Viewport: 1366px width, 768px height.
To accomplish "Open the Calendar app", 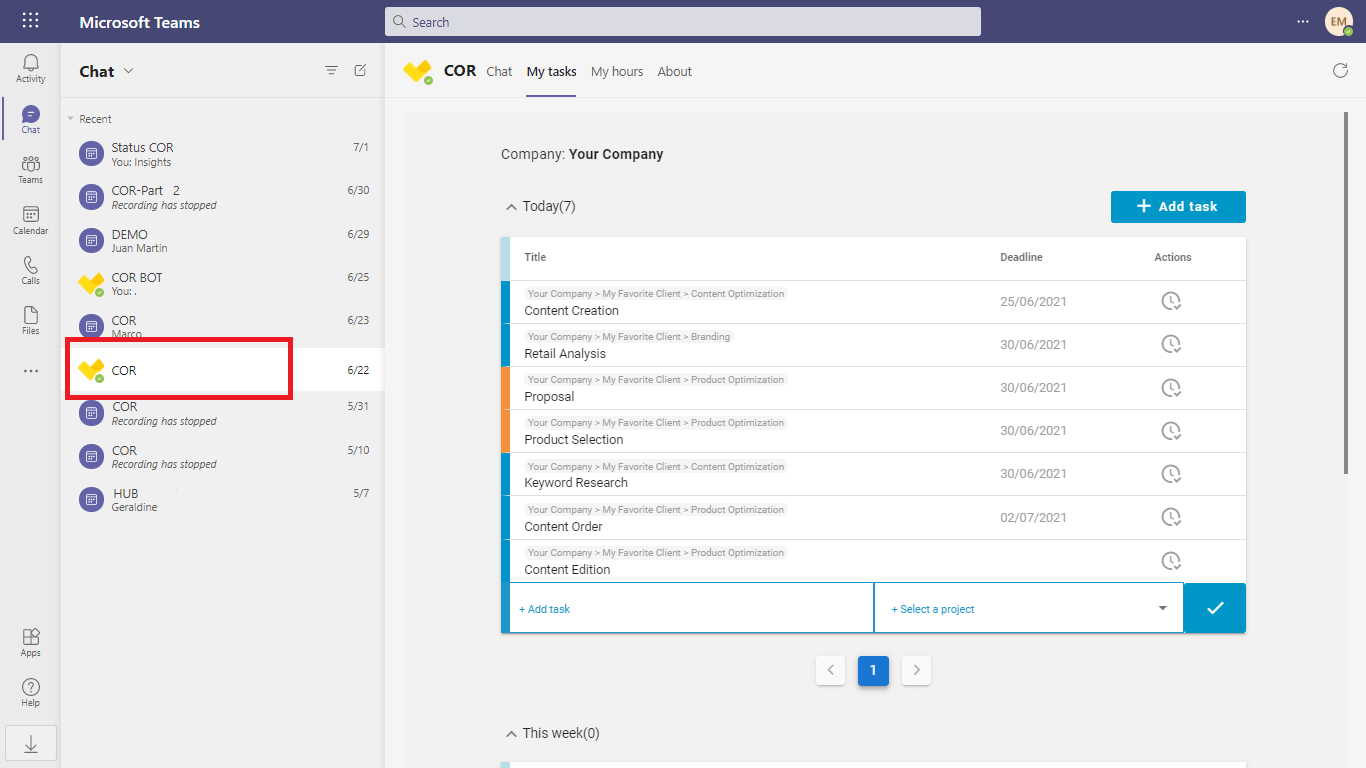I will pyautogui.click(x=30, y=221).
